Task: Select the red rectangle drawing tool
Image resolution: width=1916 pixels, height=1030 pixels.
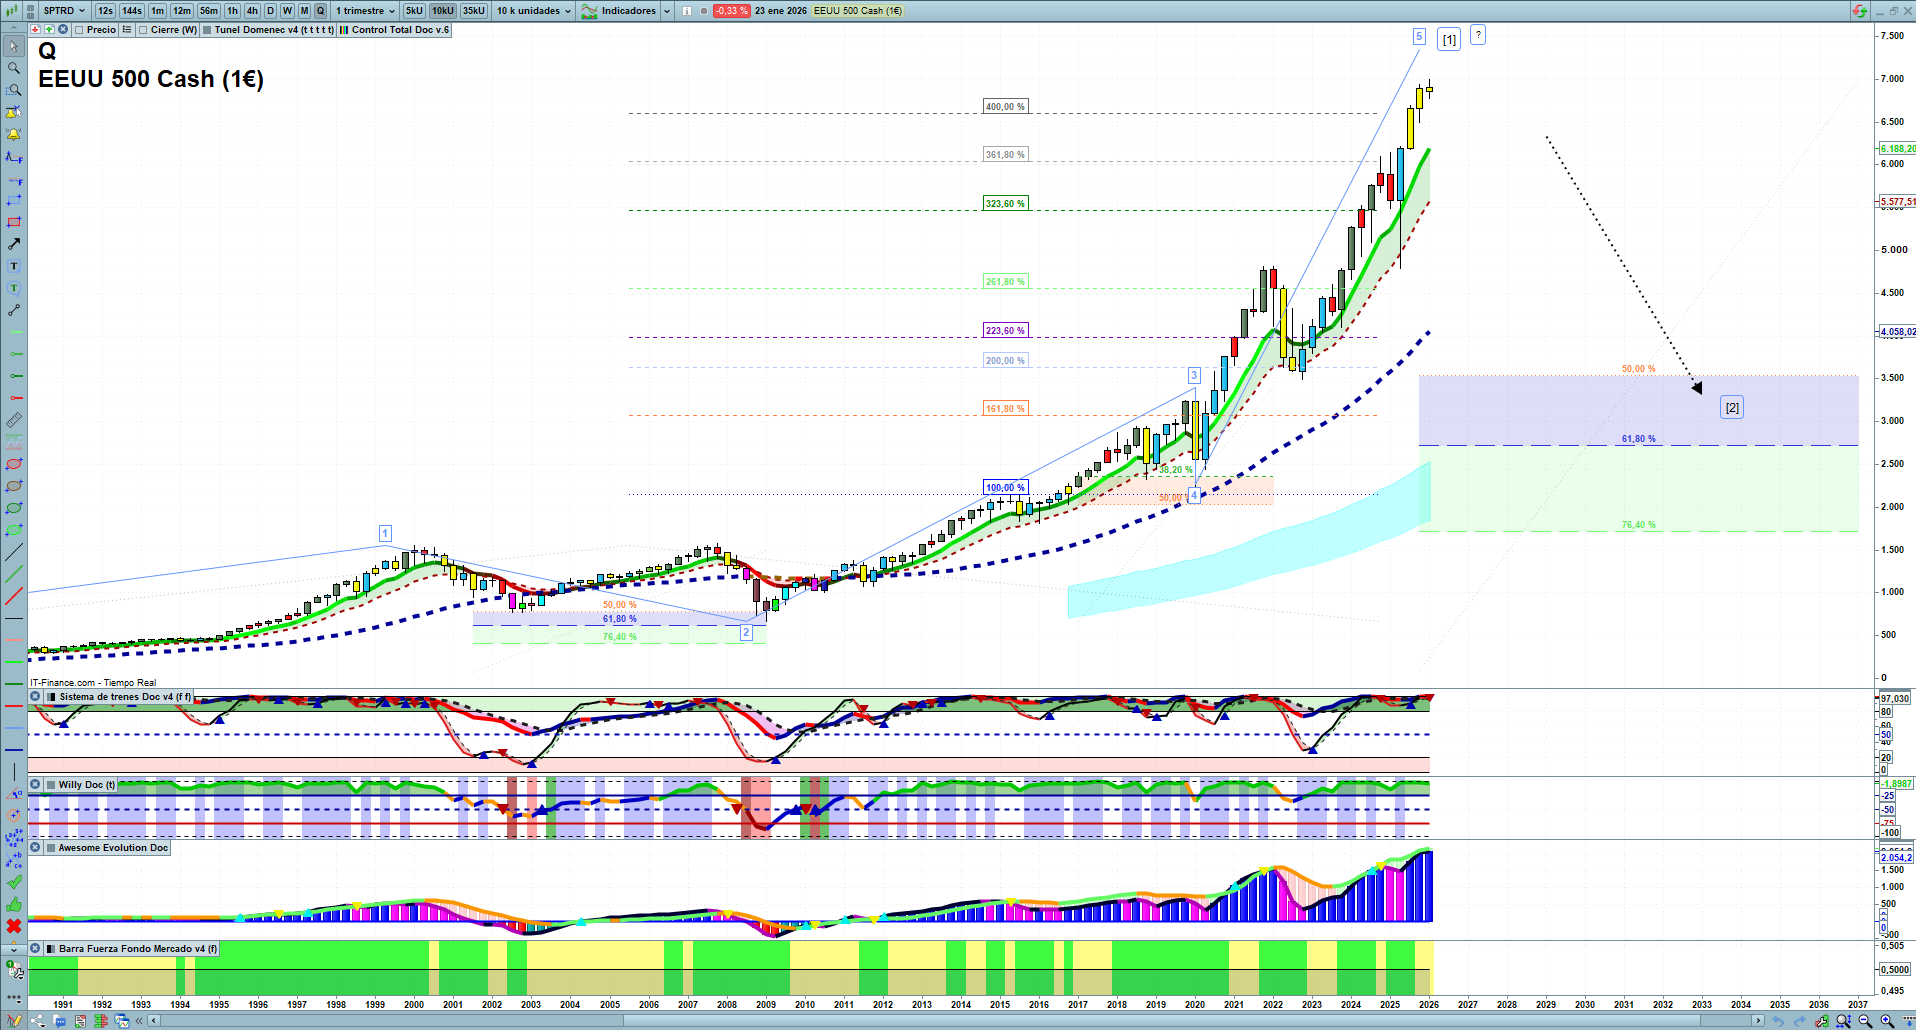Action: 14,222
